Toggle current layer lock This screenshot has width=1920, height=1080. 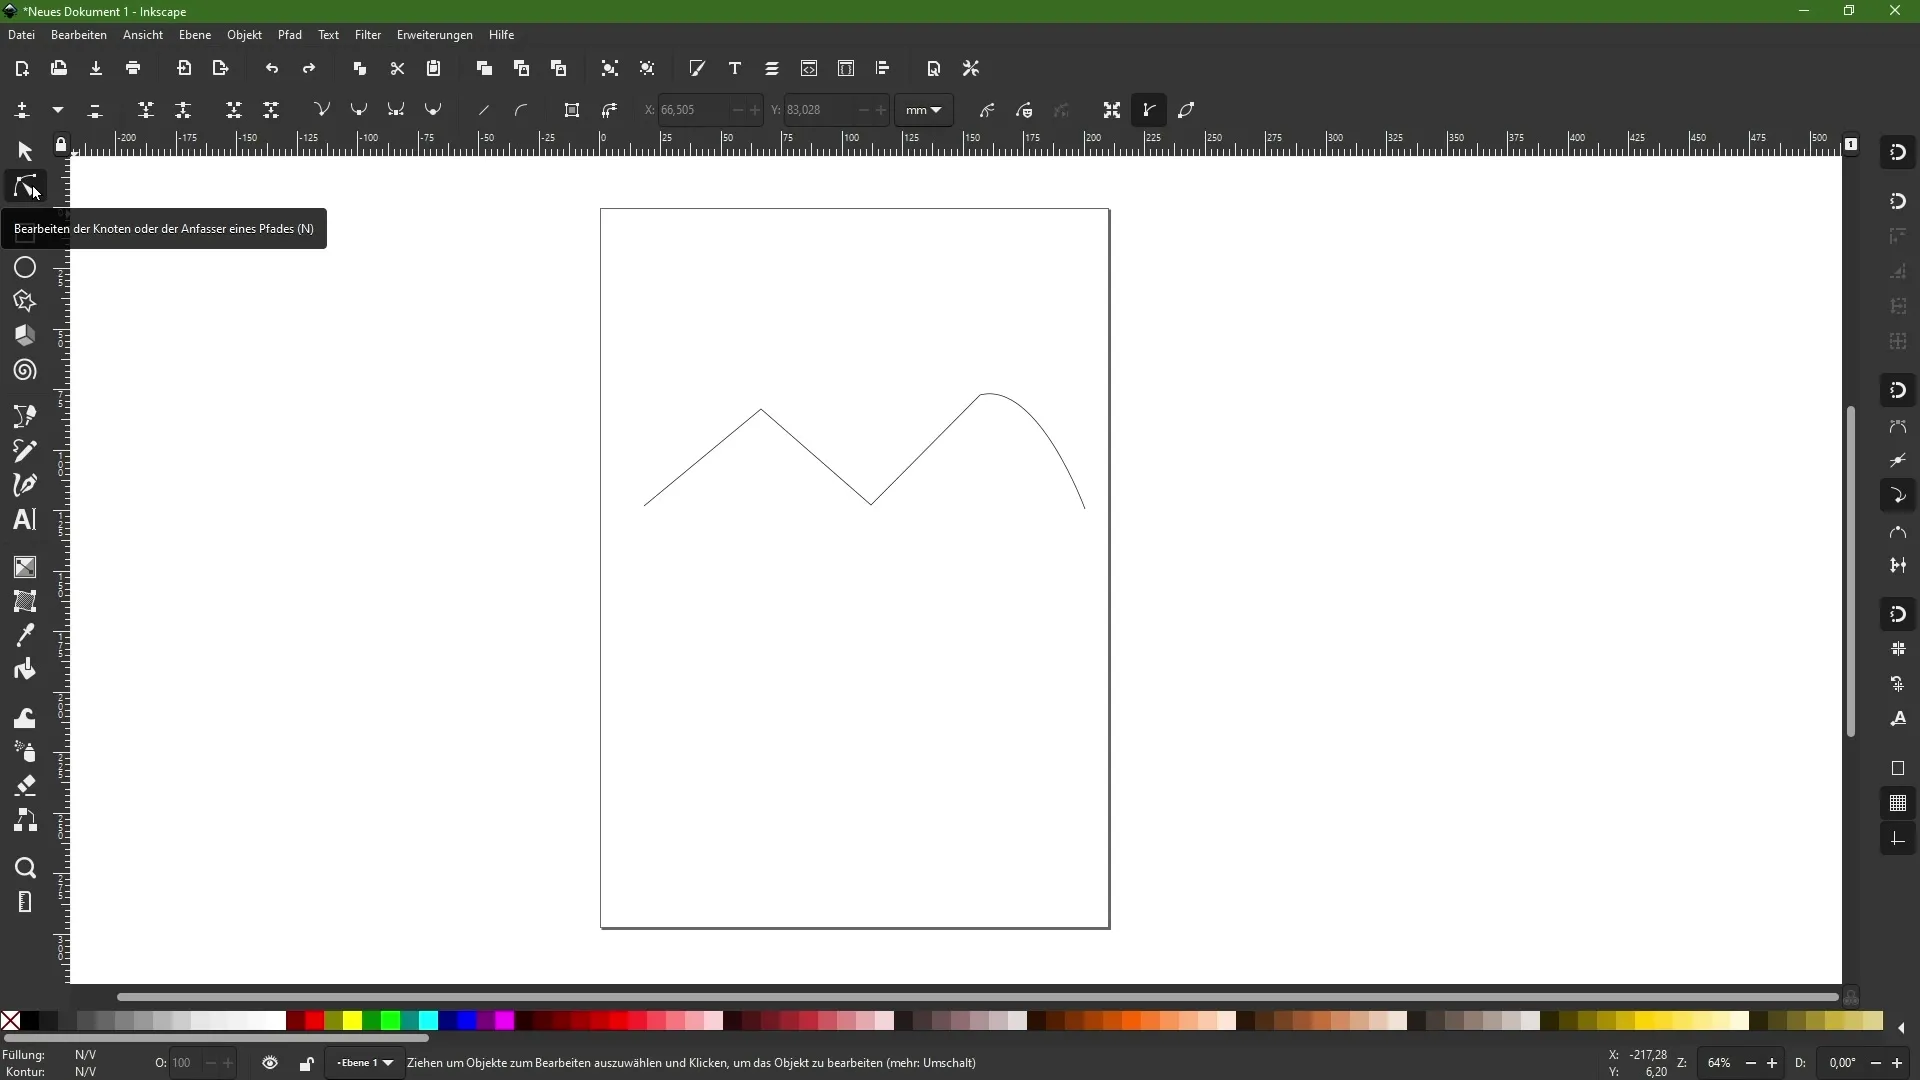pos(307,1064)
